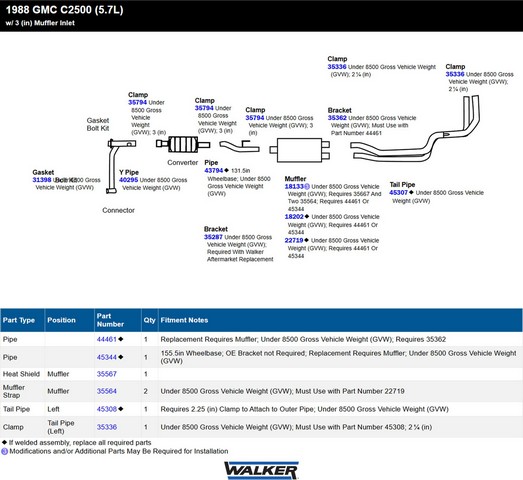This screenshot has width=523, height=480.
Task: Click the catalytic converter drawing
Action: tap(183, 144)
